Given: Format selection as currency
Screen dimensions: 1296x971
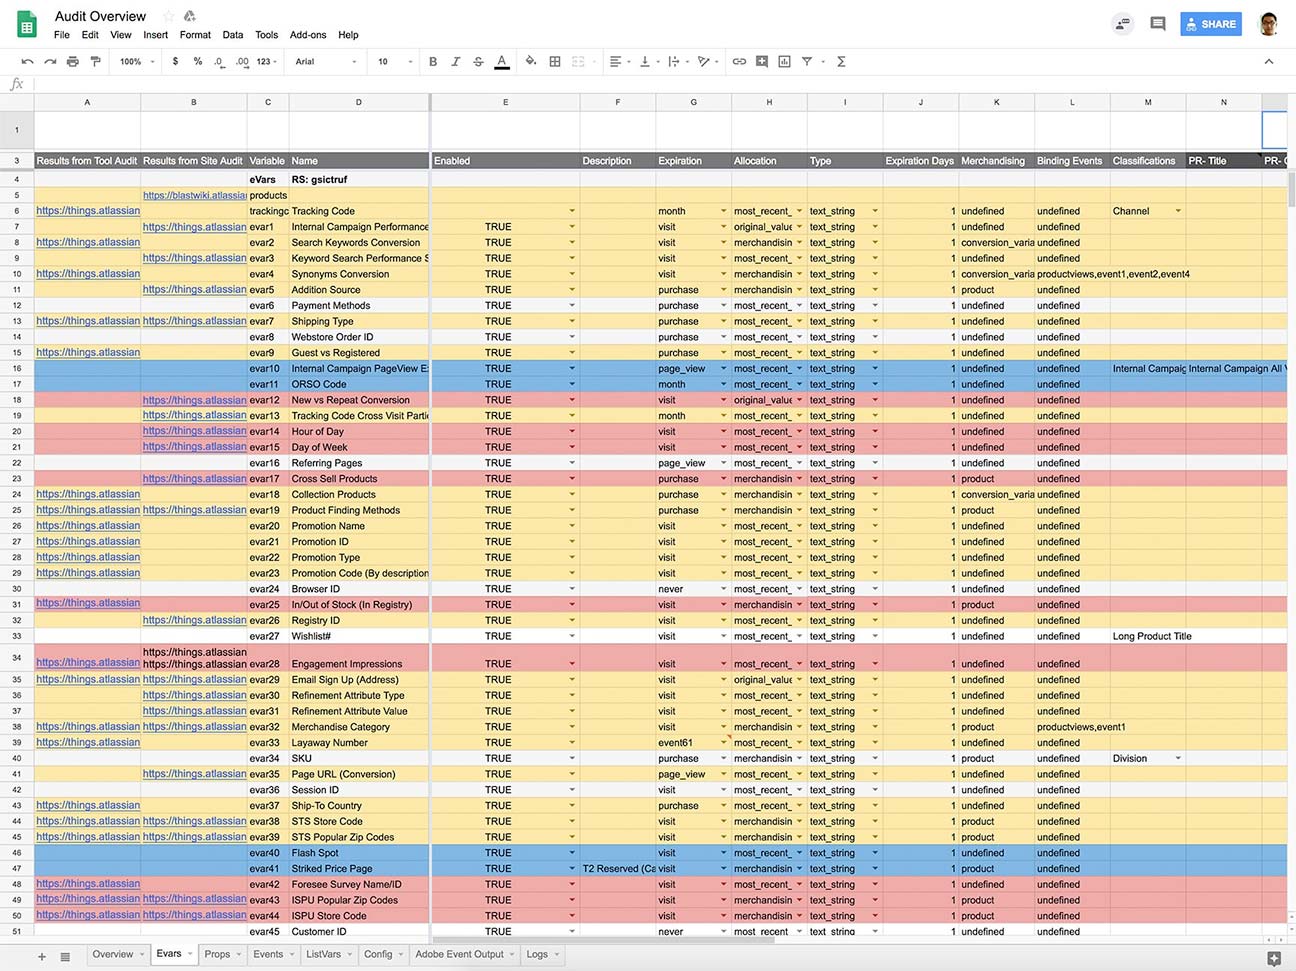Looking at the screenshot, I should coord(176,62).
